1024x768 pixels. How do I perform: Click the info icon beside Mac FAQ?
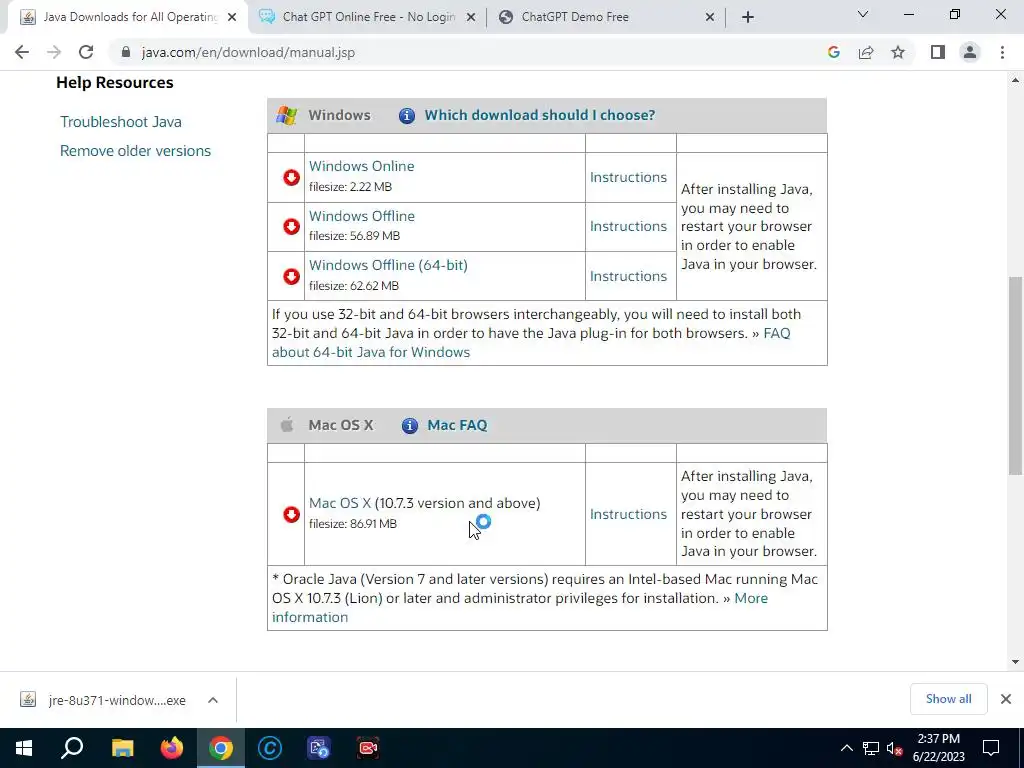(x=409, y=426)
